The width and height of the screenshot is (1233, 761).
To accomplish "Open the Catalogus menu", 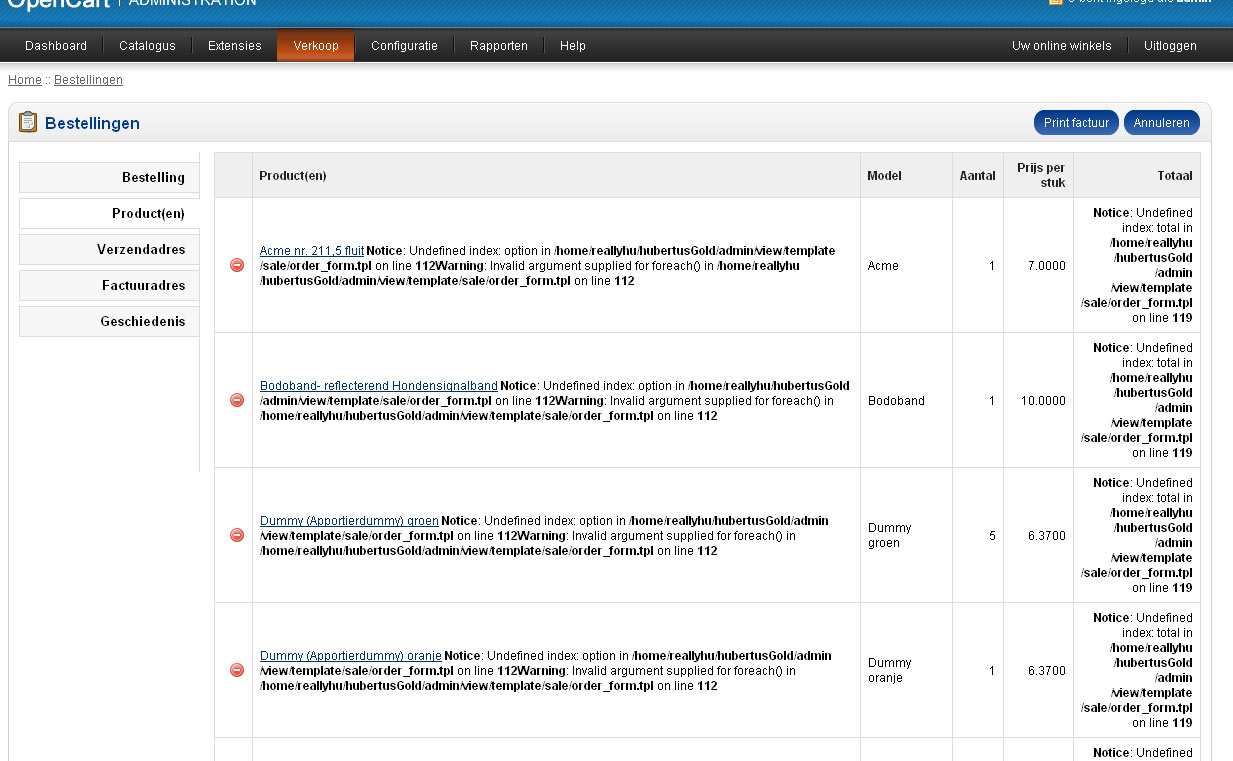I will pyautogui.click(x=147, y=46).
